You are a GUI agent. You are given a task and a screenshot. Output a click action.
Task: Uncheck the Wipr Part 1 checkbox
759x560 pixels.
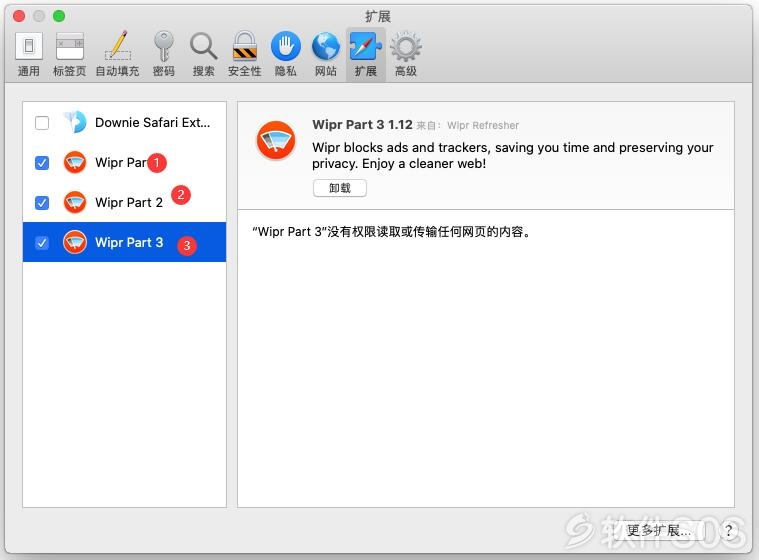point(42,163)
